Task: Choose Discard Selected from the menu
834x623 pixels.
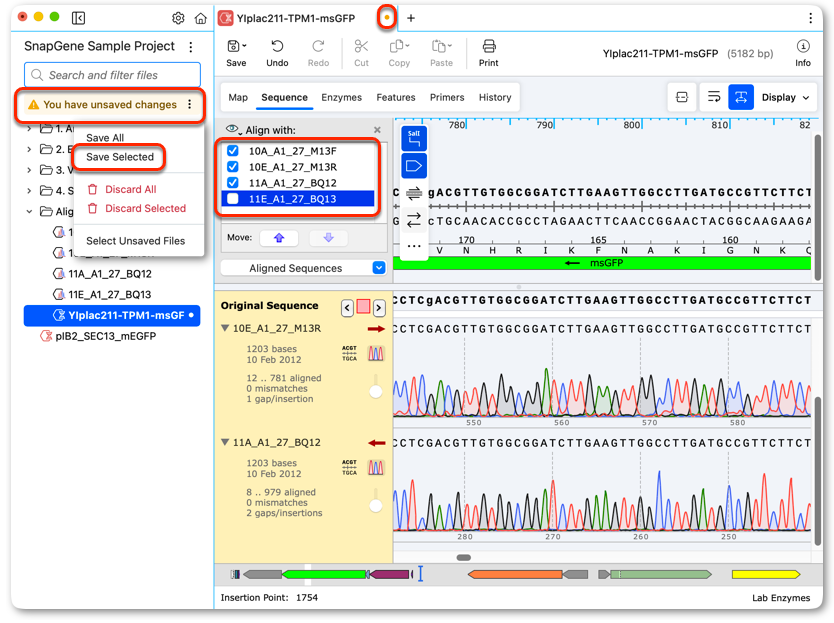Action: pyautogui.click(x=145, y=209)
